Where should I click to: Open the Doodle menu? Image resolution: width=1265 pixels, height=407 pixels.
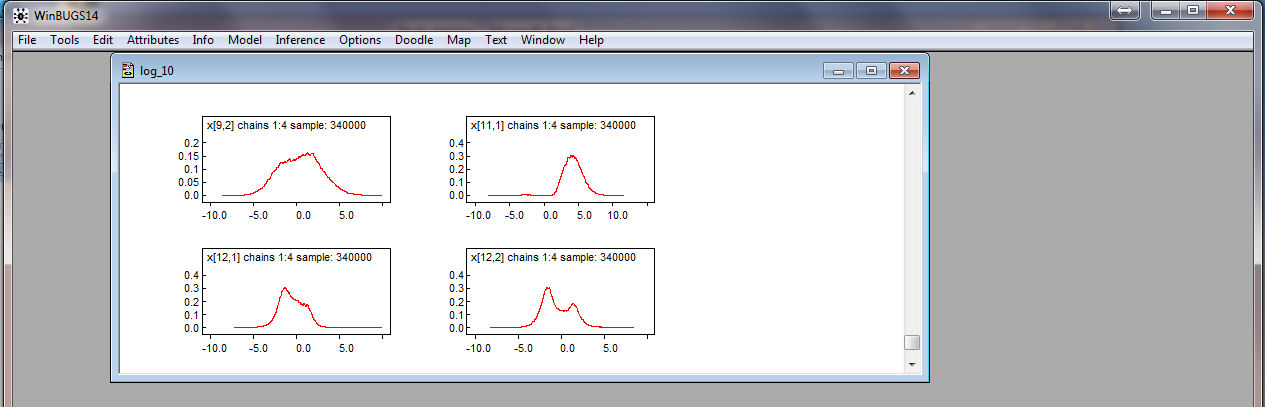414,40
